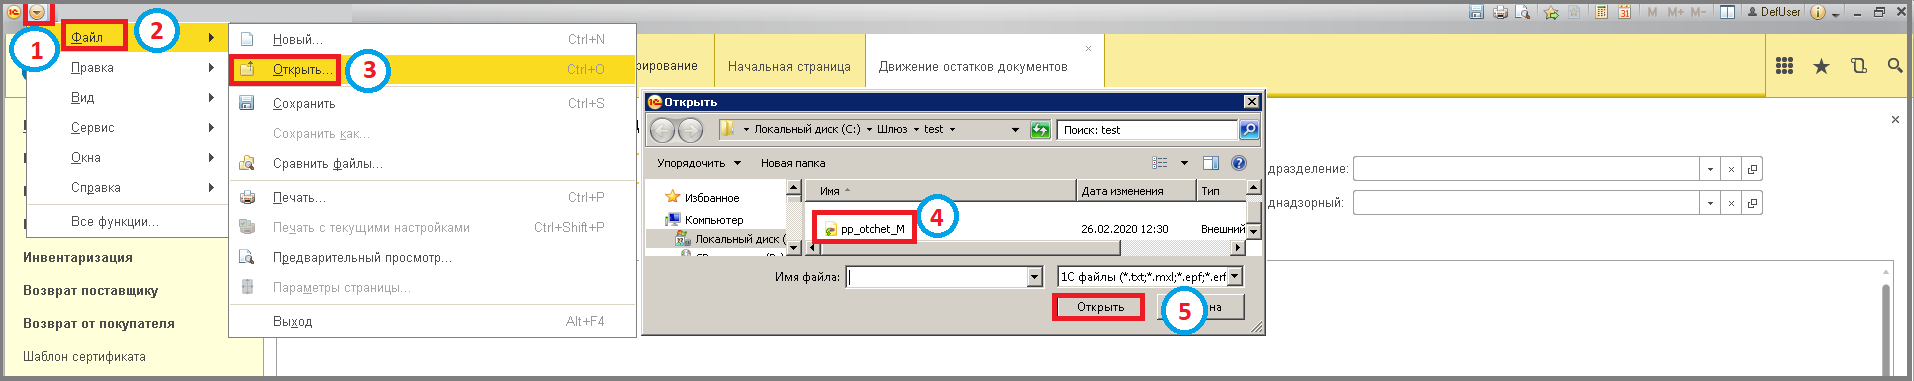The image size is (1914, 381).
Task: Open view options dropdown arrow in dialog
Action: pyautogui.click(x=1184, y=163)
